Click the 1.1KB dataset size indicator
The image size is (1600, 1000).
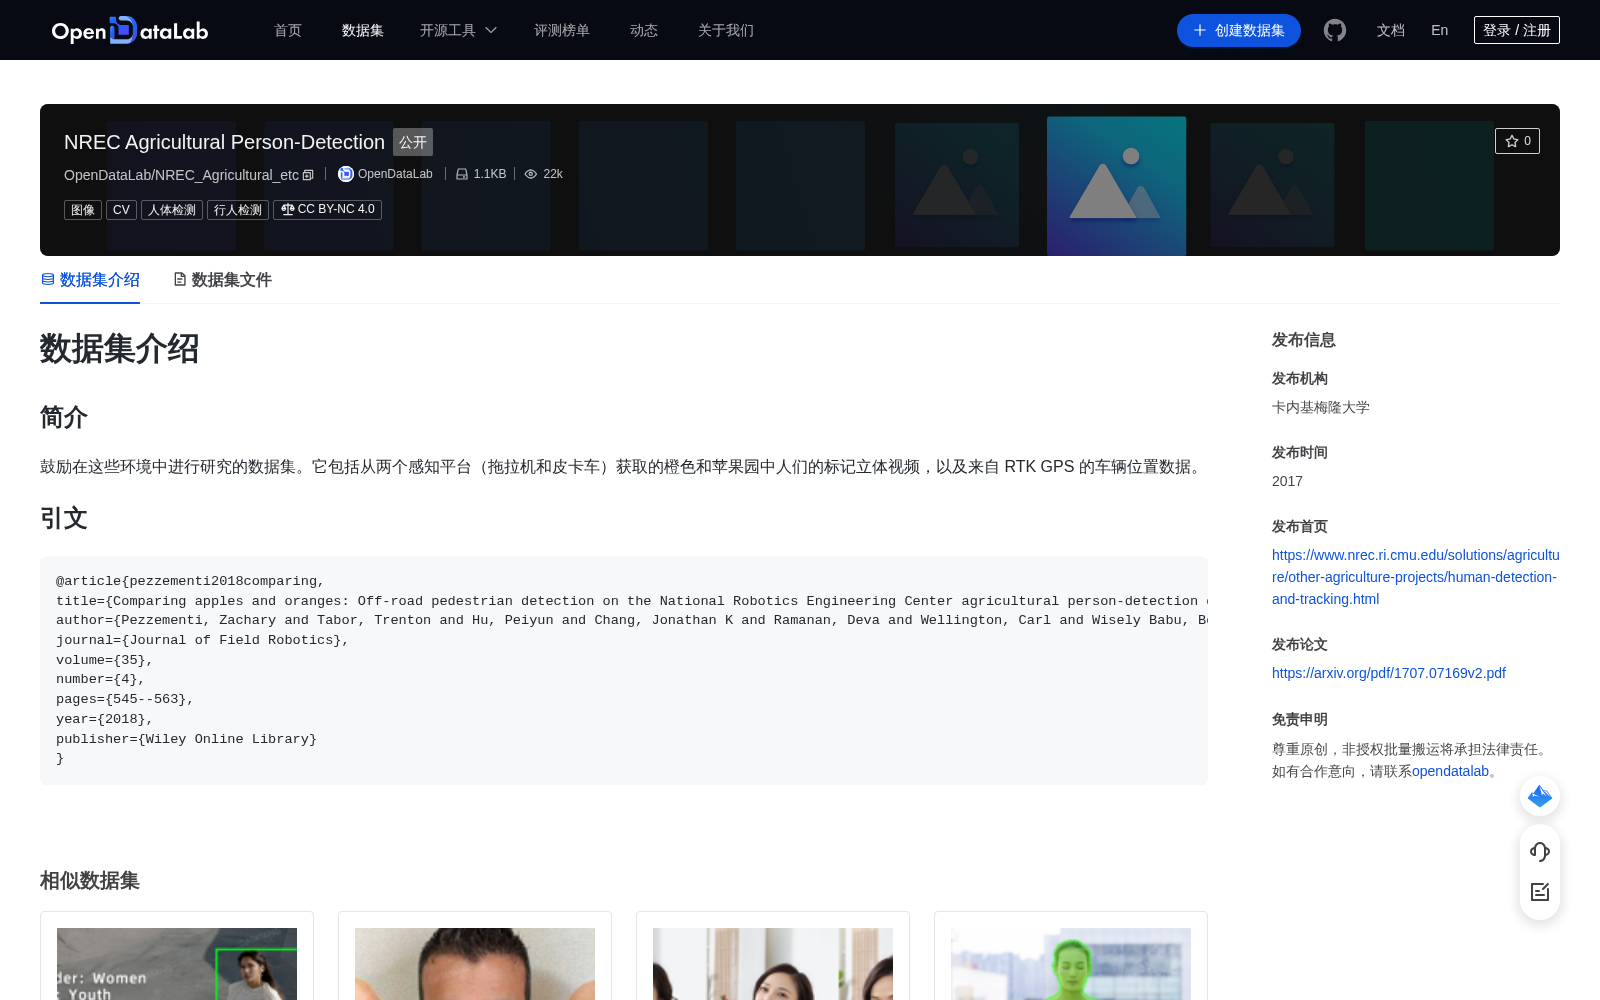click(481, 174)
